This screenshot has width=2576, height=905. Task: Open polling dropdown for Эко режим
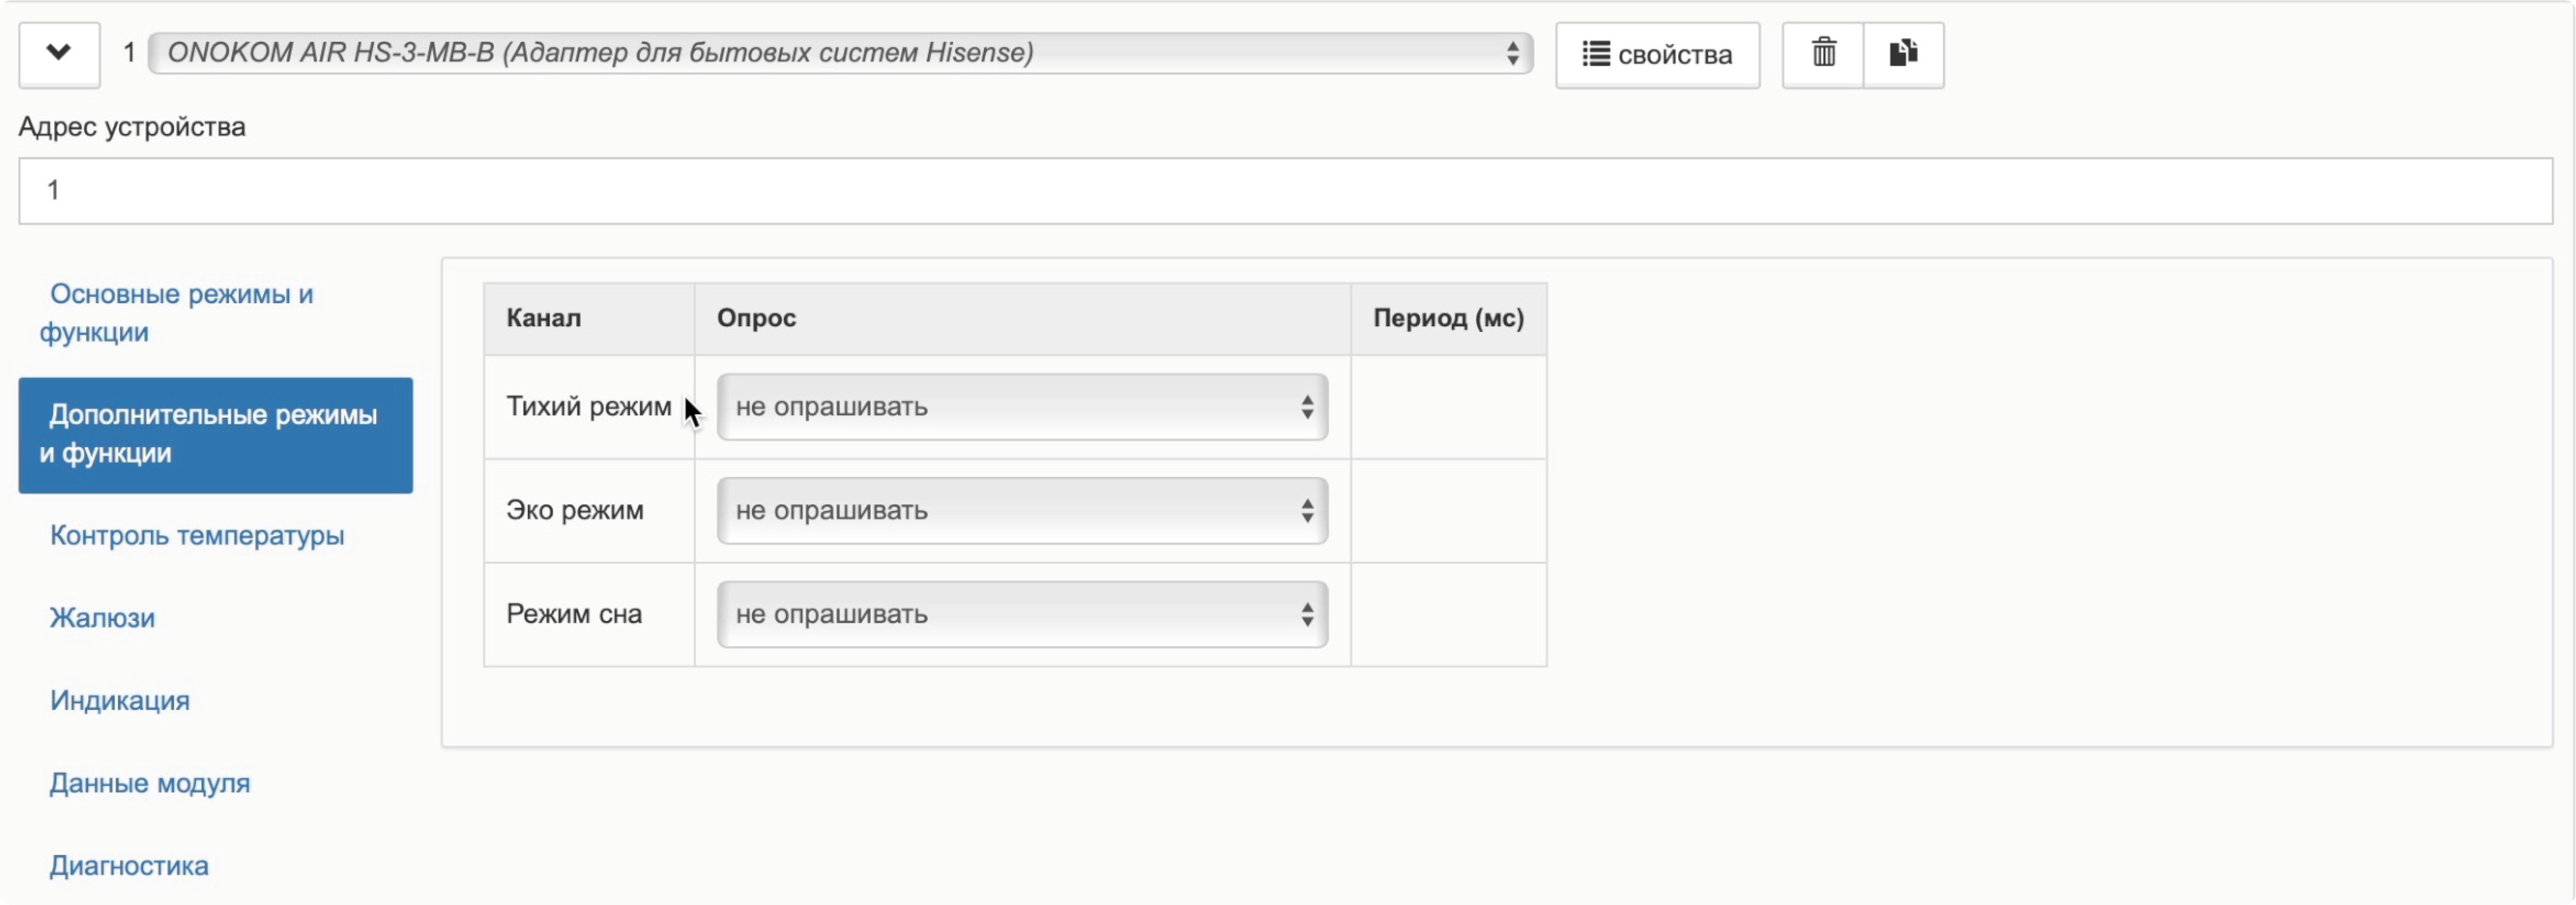click(x=1021, y=511)
